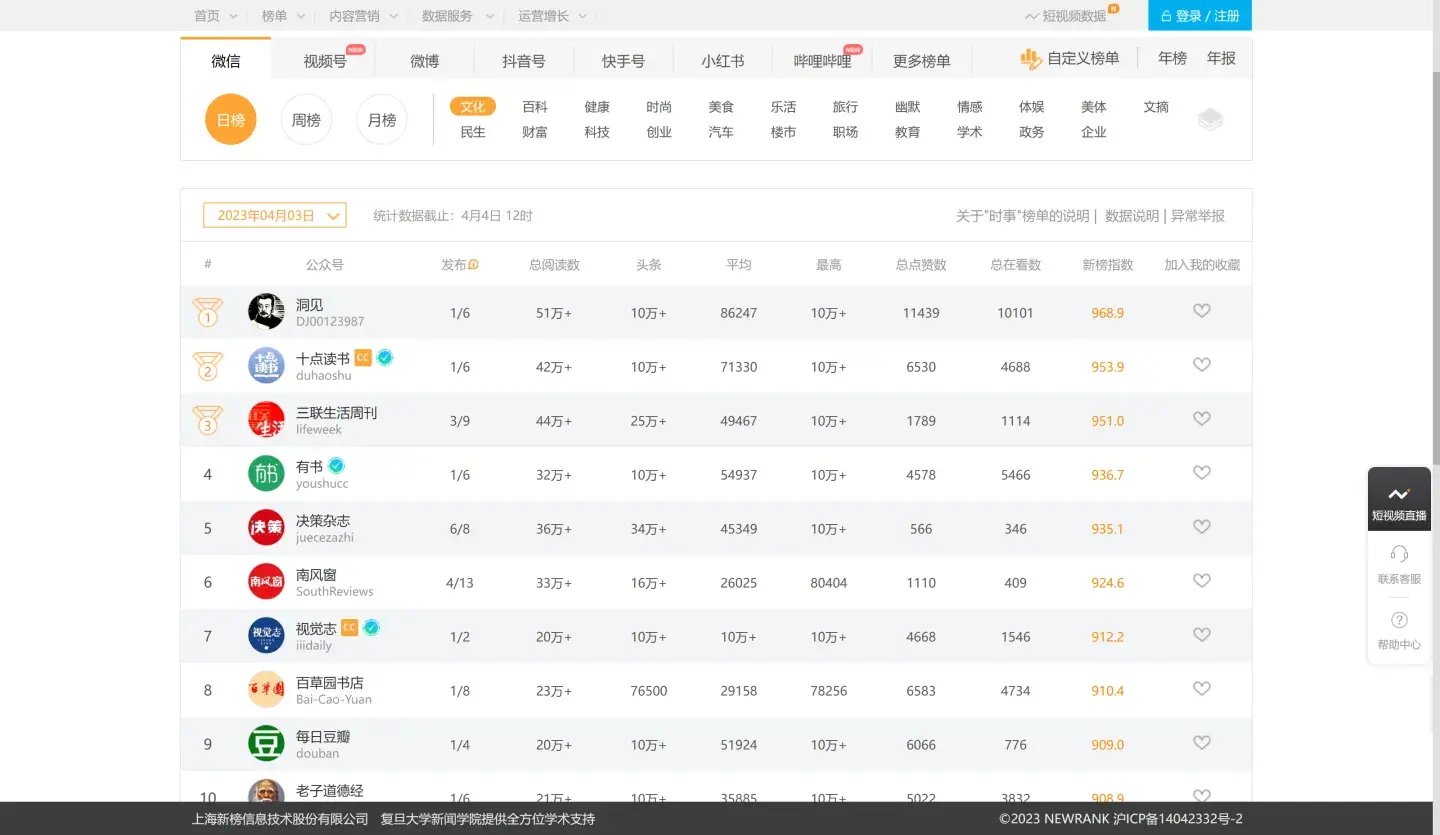The height and width of the screenshot is (835, 1440).
Task: Open 洞见 avatar image
Action: [x=266, y=312]
